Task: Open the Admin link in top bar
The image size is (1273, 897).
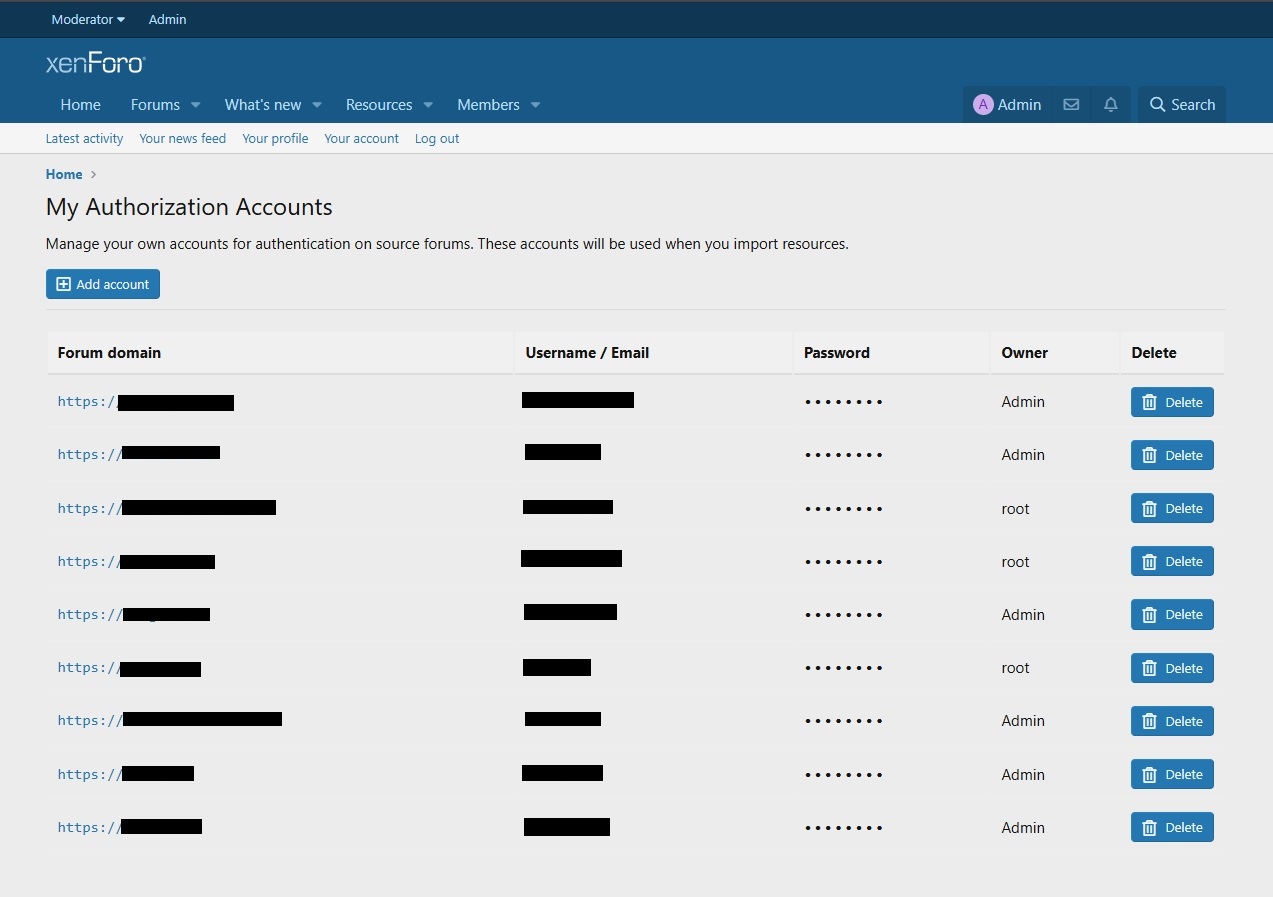Action: point(167,19)
